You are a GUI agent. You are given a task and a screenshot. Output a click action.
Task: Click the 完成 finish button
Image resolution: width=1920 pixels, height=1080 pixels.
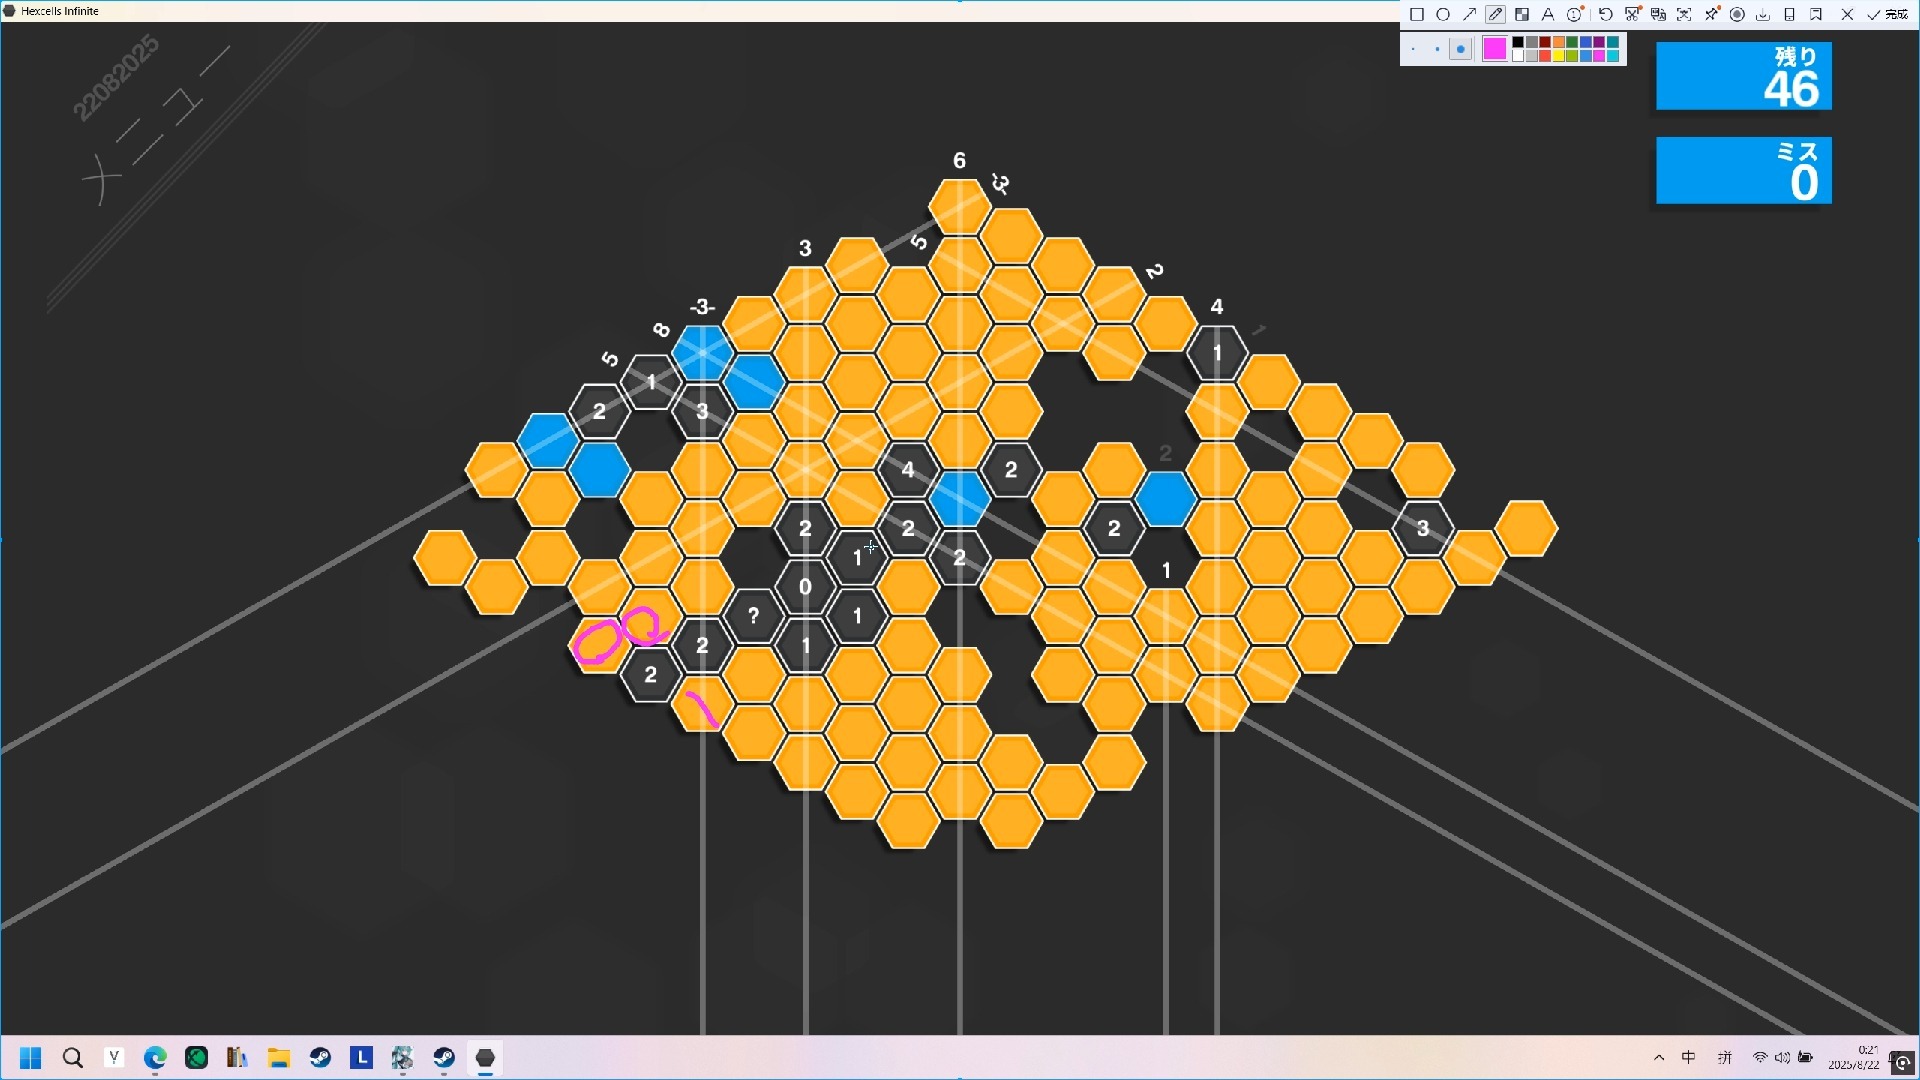pos(1888,14)
